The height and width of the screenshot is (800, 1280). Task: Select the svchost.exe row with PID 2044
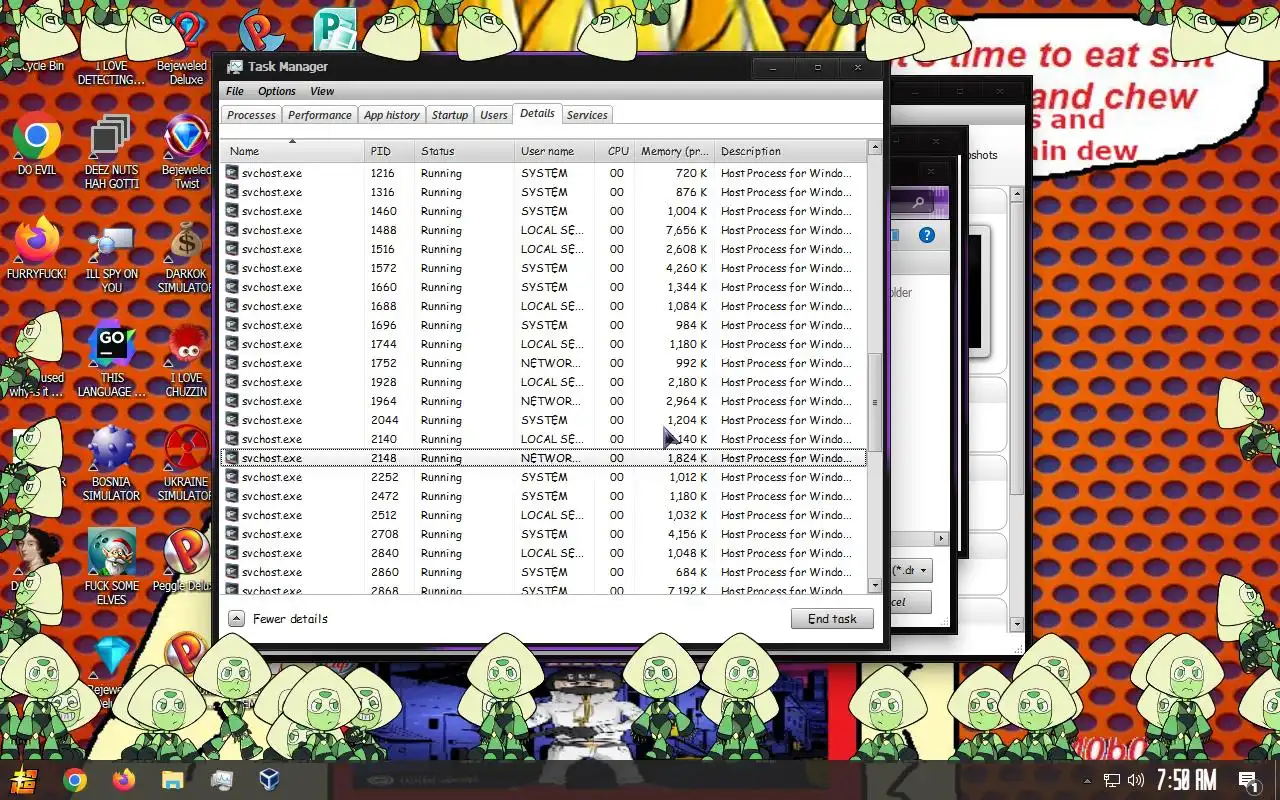pos(543,420)
